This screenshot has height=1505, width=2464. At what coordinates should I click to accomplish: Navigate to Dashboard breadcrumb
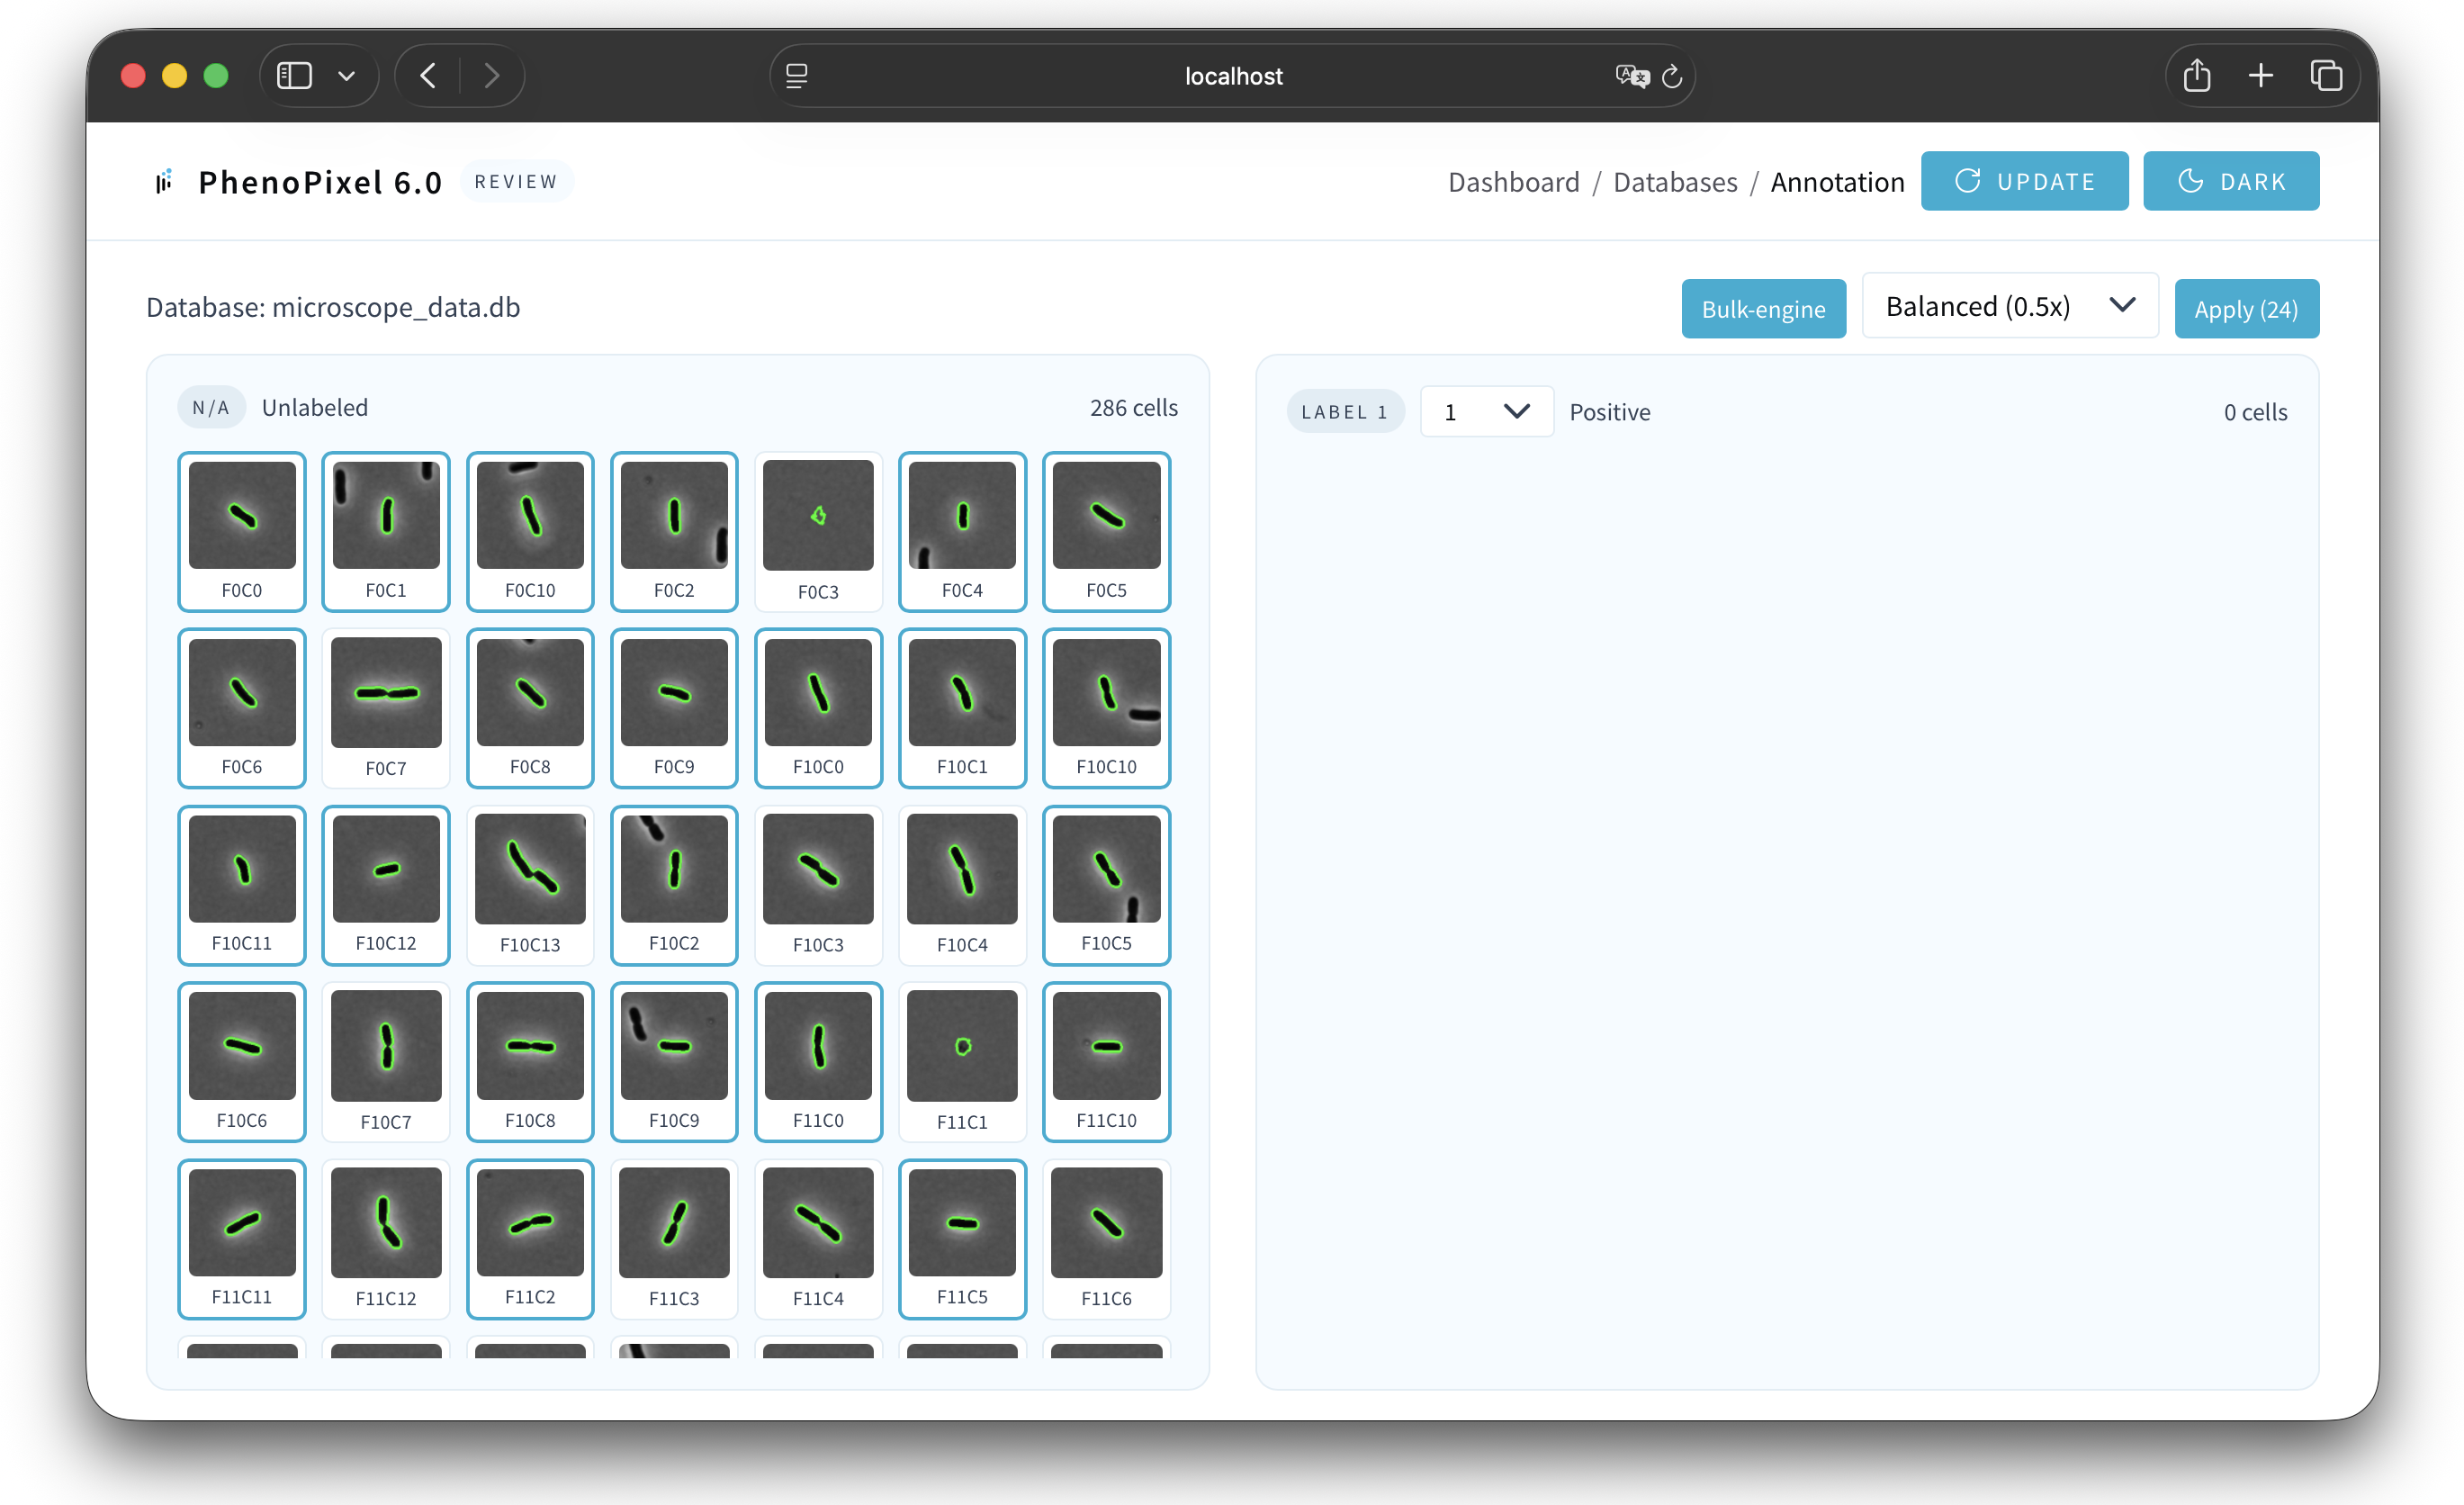click(x=1513, y=182)
